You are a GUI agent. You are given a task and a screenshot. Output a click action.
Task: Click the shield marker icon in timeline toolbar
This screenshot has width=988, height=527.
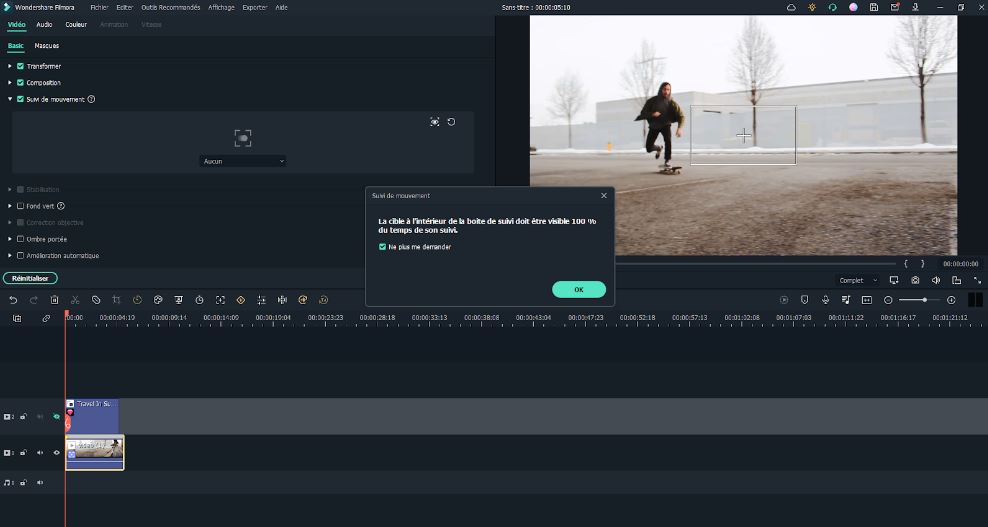[805, 300]
